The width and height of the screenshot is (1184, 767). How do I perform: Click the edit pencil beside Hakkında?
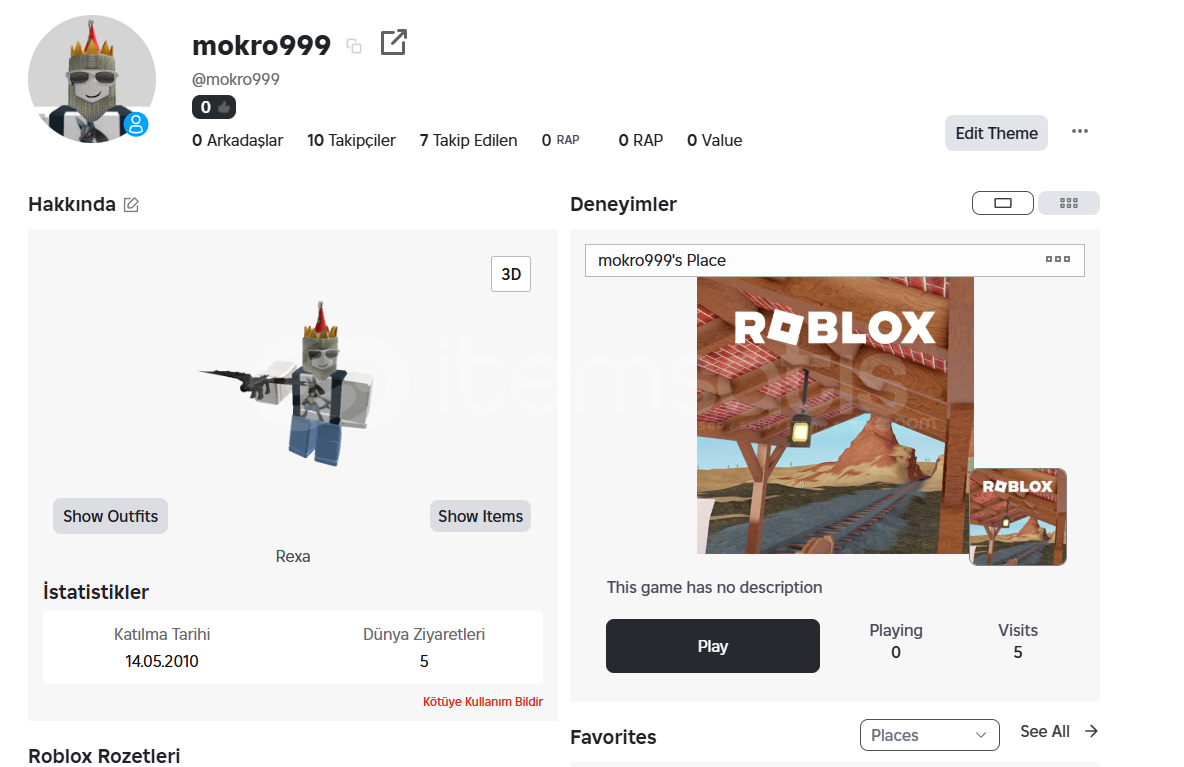(131, 205)
